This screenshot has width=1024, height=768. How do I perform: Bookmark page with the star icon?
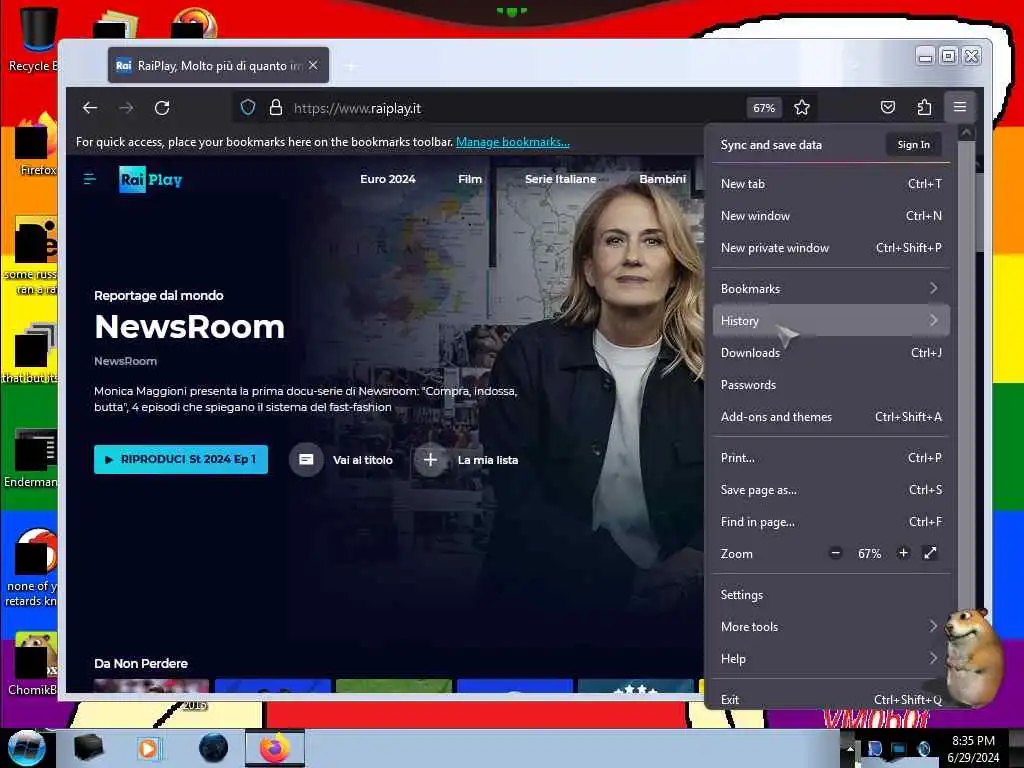click(802, 108)
